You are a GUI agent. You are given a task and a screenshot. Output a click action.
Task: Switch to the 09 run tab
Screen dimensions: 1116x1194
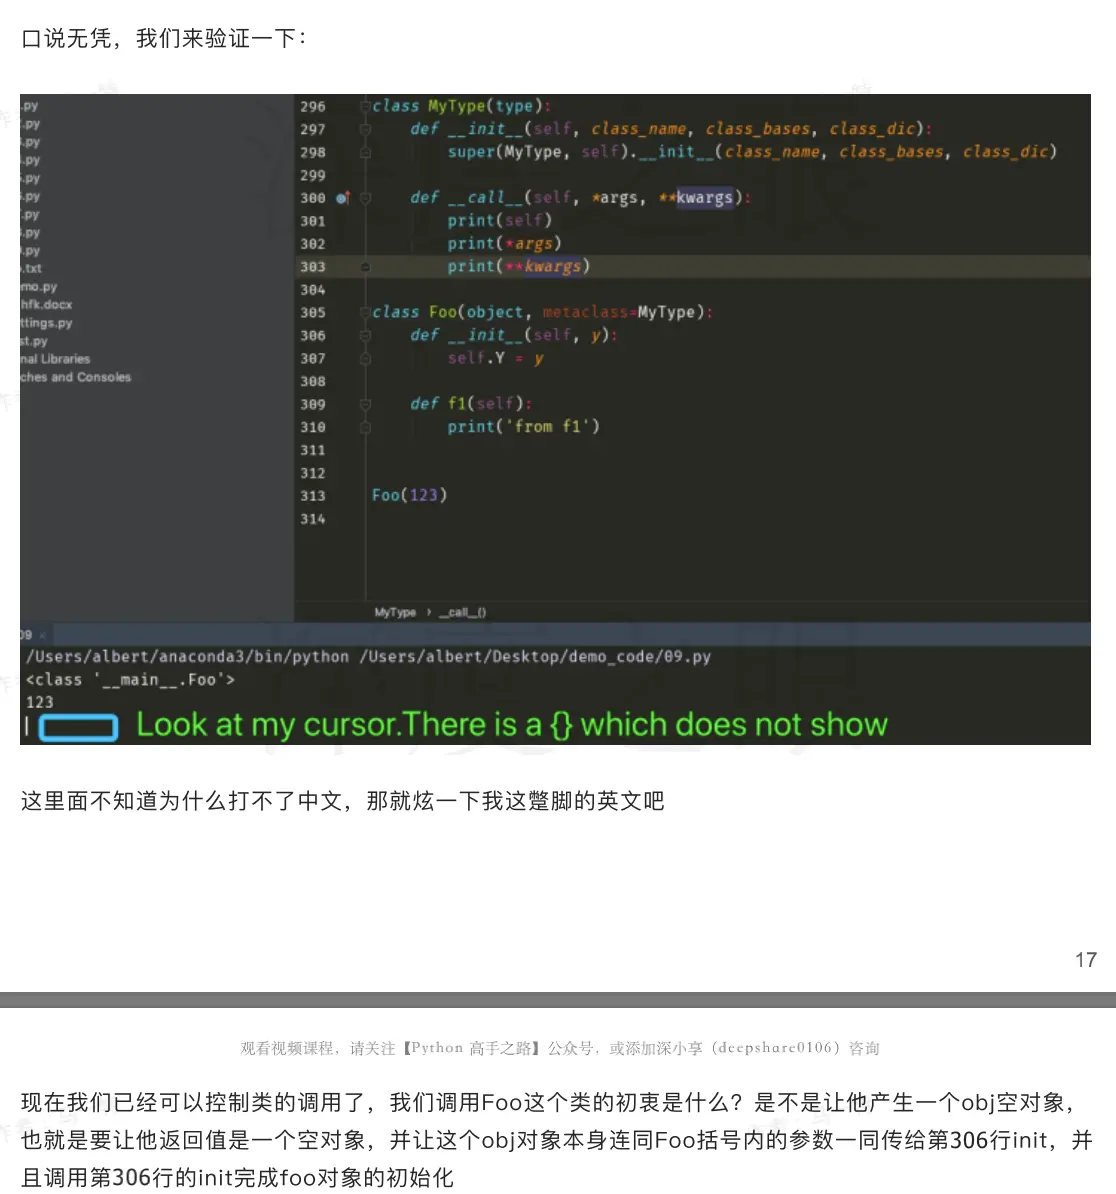26,634
